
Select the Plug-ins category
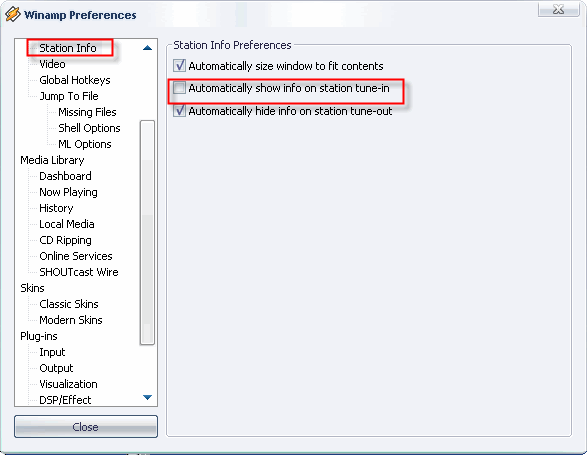[x=39, y=336]
